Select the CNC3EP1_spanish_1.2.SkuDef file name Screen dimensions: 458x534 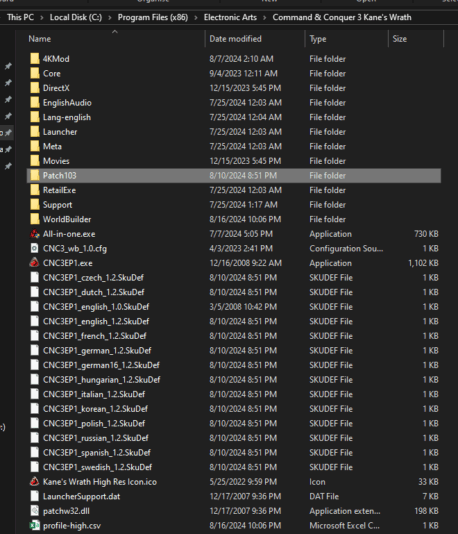tap(97, 453)
